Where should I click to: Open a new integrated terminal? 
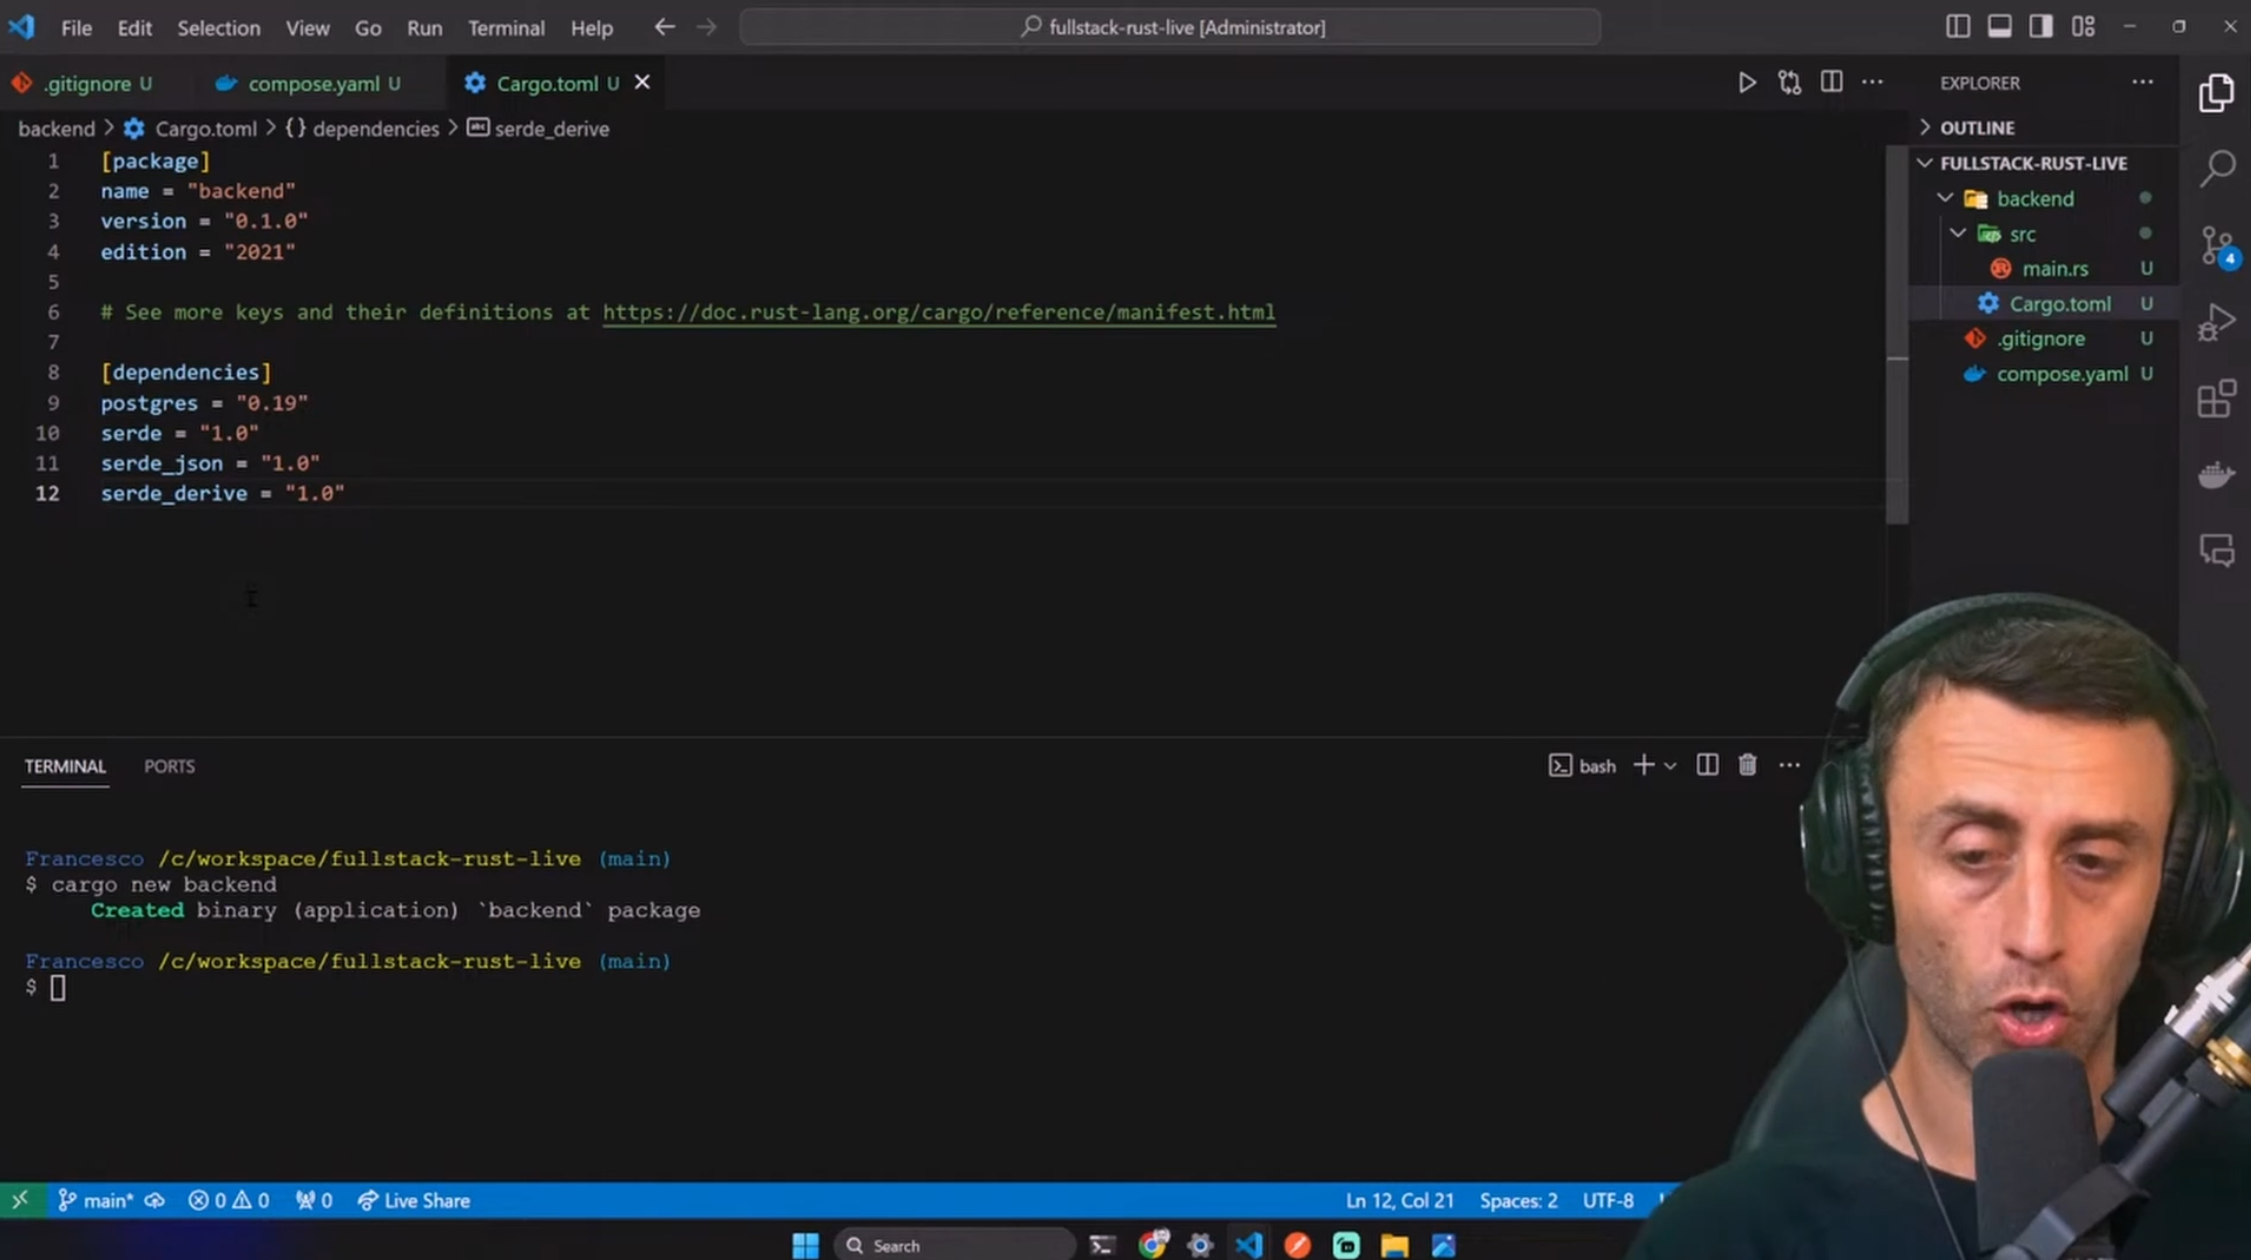1642,764
